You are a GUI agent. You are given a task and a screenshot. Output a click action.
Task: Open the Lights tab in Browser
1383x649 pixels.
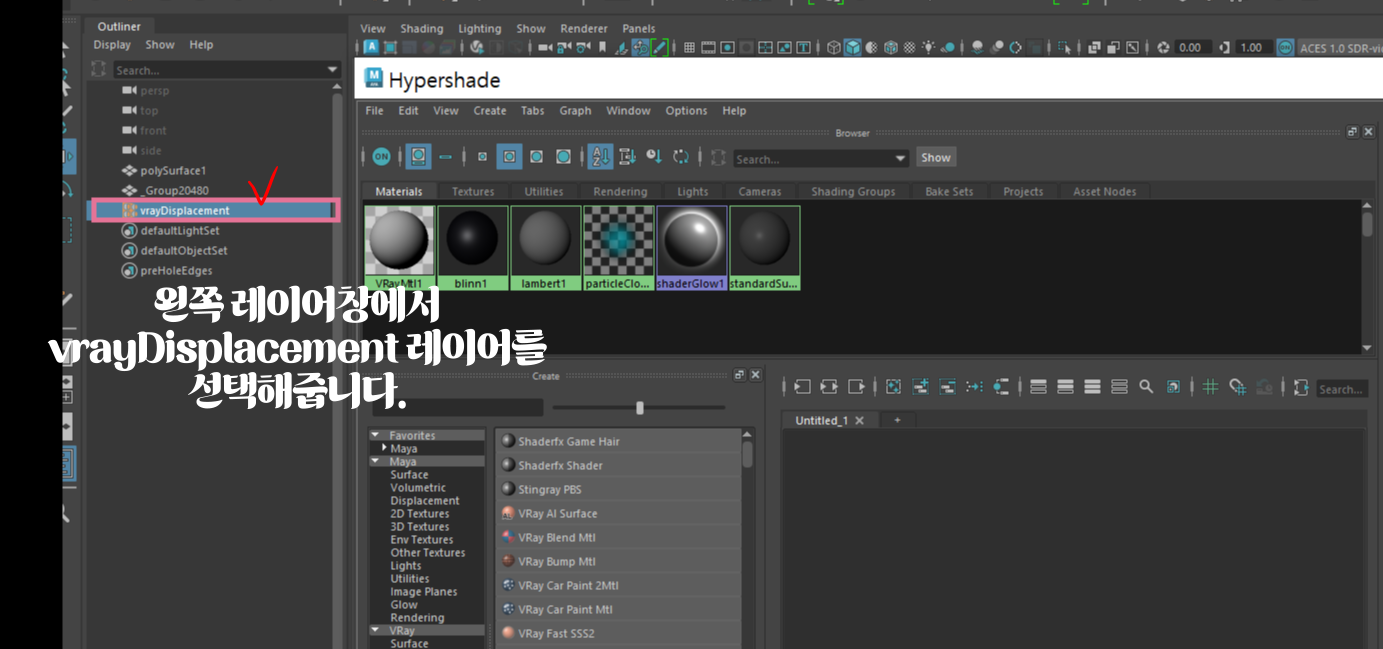click(692, 191)
